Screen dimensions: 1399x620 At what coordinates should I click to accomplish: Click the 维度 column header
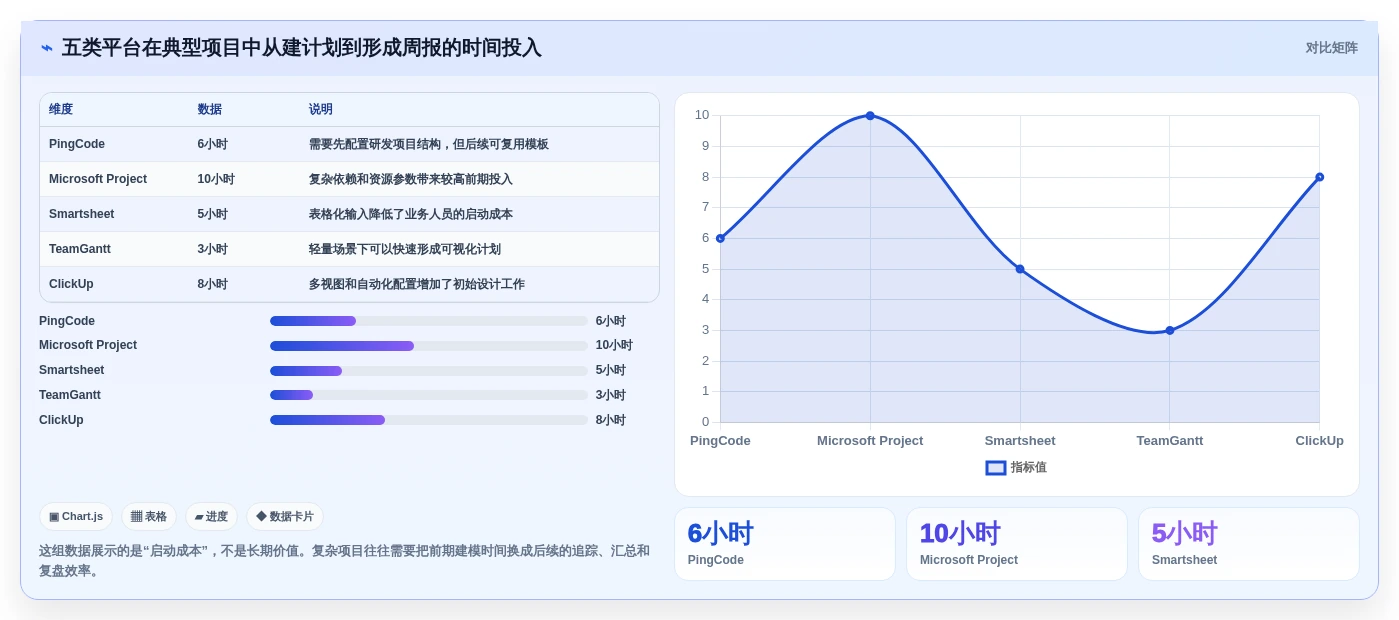point(61,109)
